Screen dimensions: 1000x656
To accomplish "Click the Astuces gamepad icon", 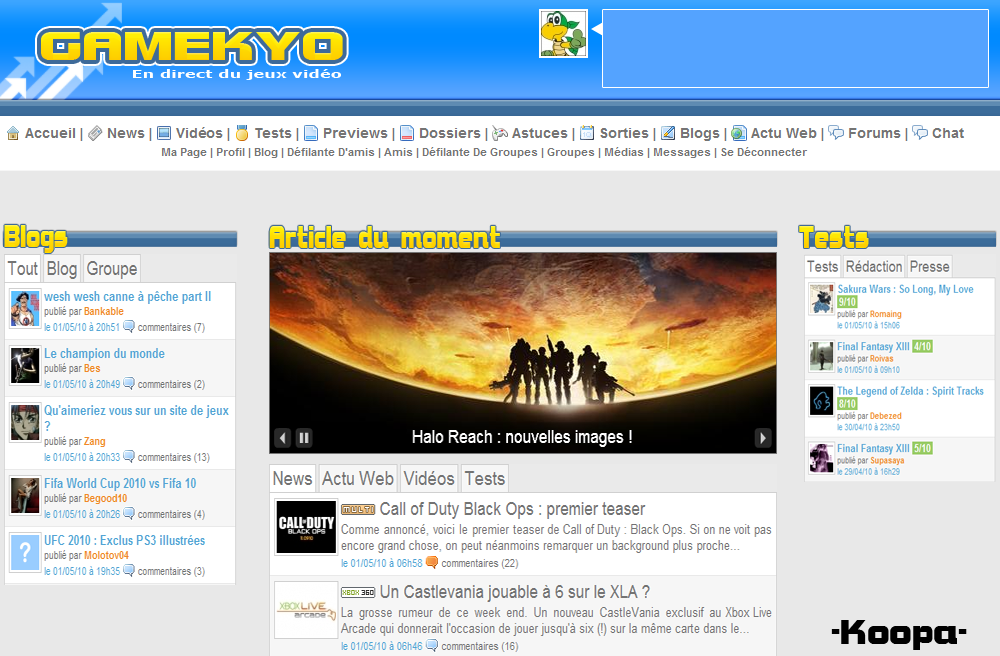I will 500,133.
